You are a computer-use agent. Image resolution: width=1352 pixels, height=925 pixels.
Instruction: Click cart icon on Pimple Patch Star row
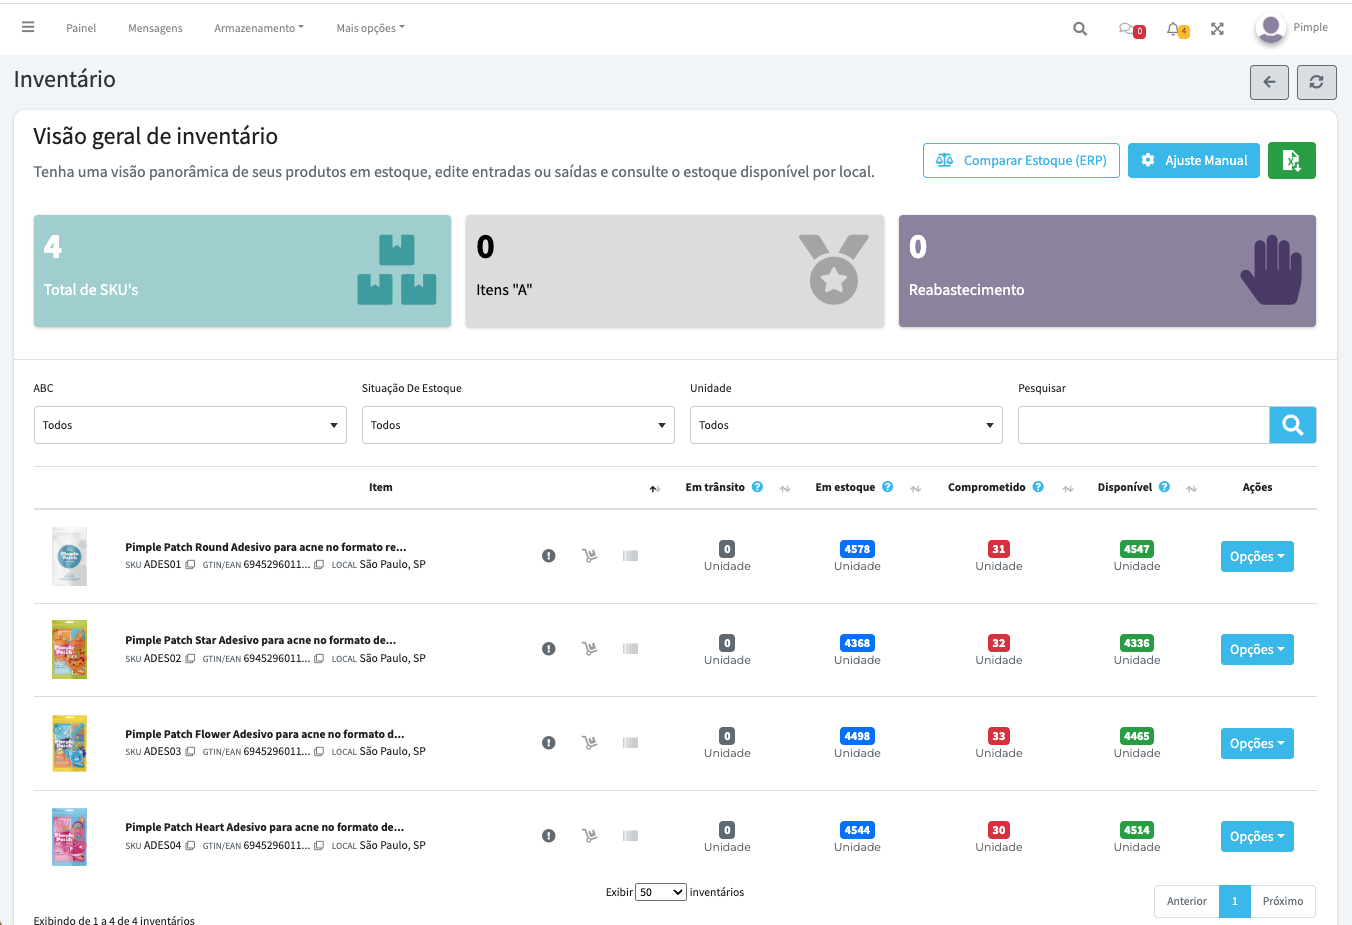[x=590, y=649]
